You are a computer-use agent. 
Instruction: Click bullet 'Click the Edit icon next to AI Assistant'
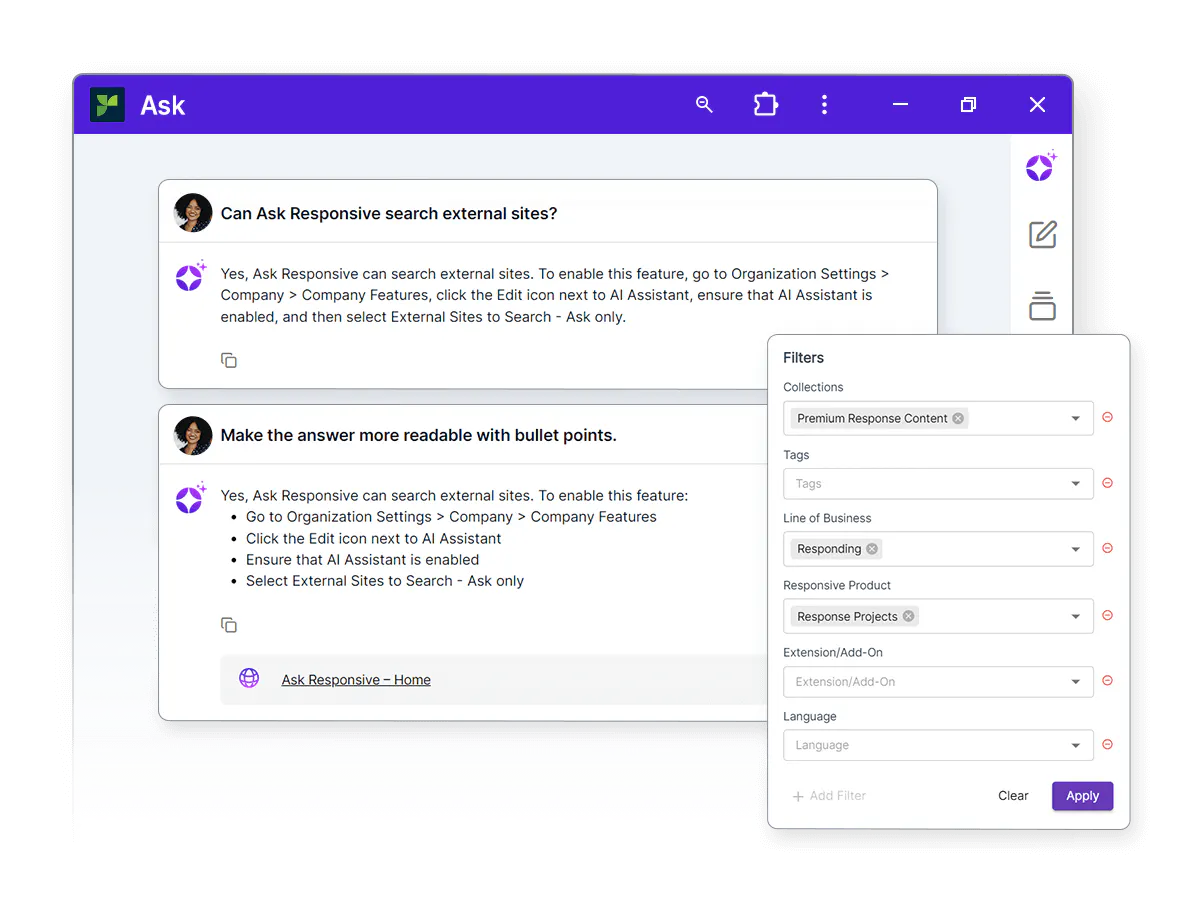pos(374,538)
